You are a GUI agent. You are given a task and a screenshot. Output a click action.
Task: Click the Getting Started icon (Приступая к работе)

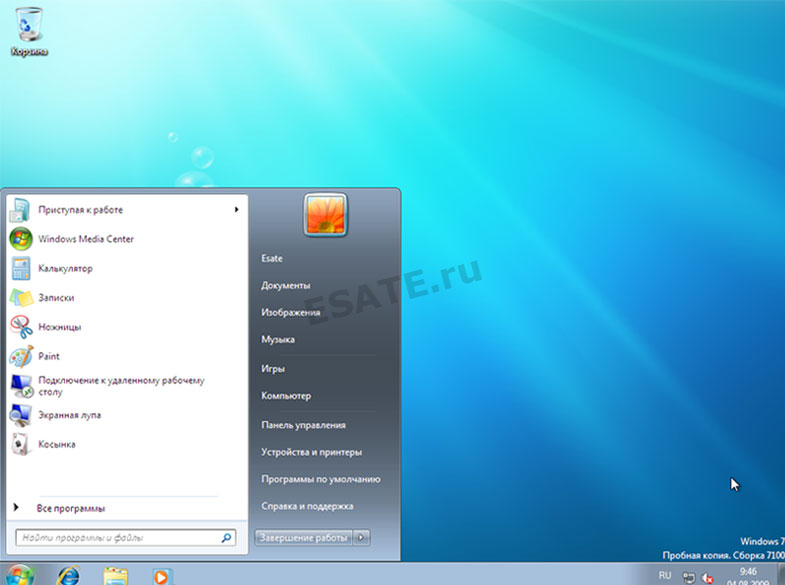pyautogui.click(x=21, y=210)
